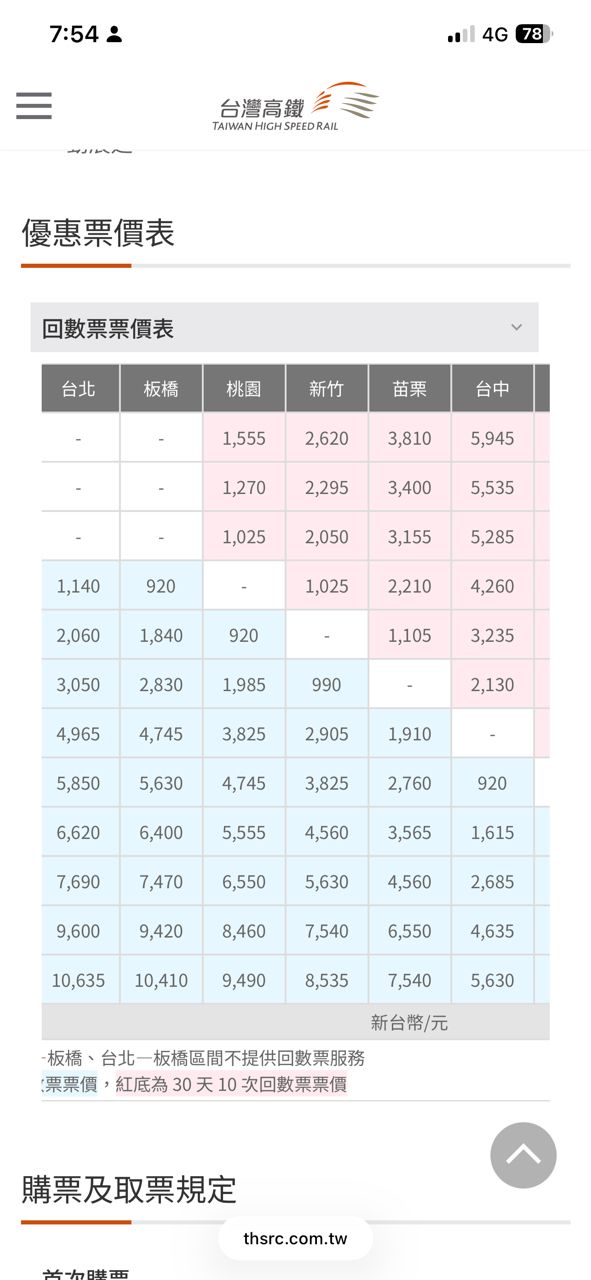Tap the 優惠票價表 section heading
Image resolution: width=591 pixels, height=1280 pixels.
pos(98,233)
